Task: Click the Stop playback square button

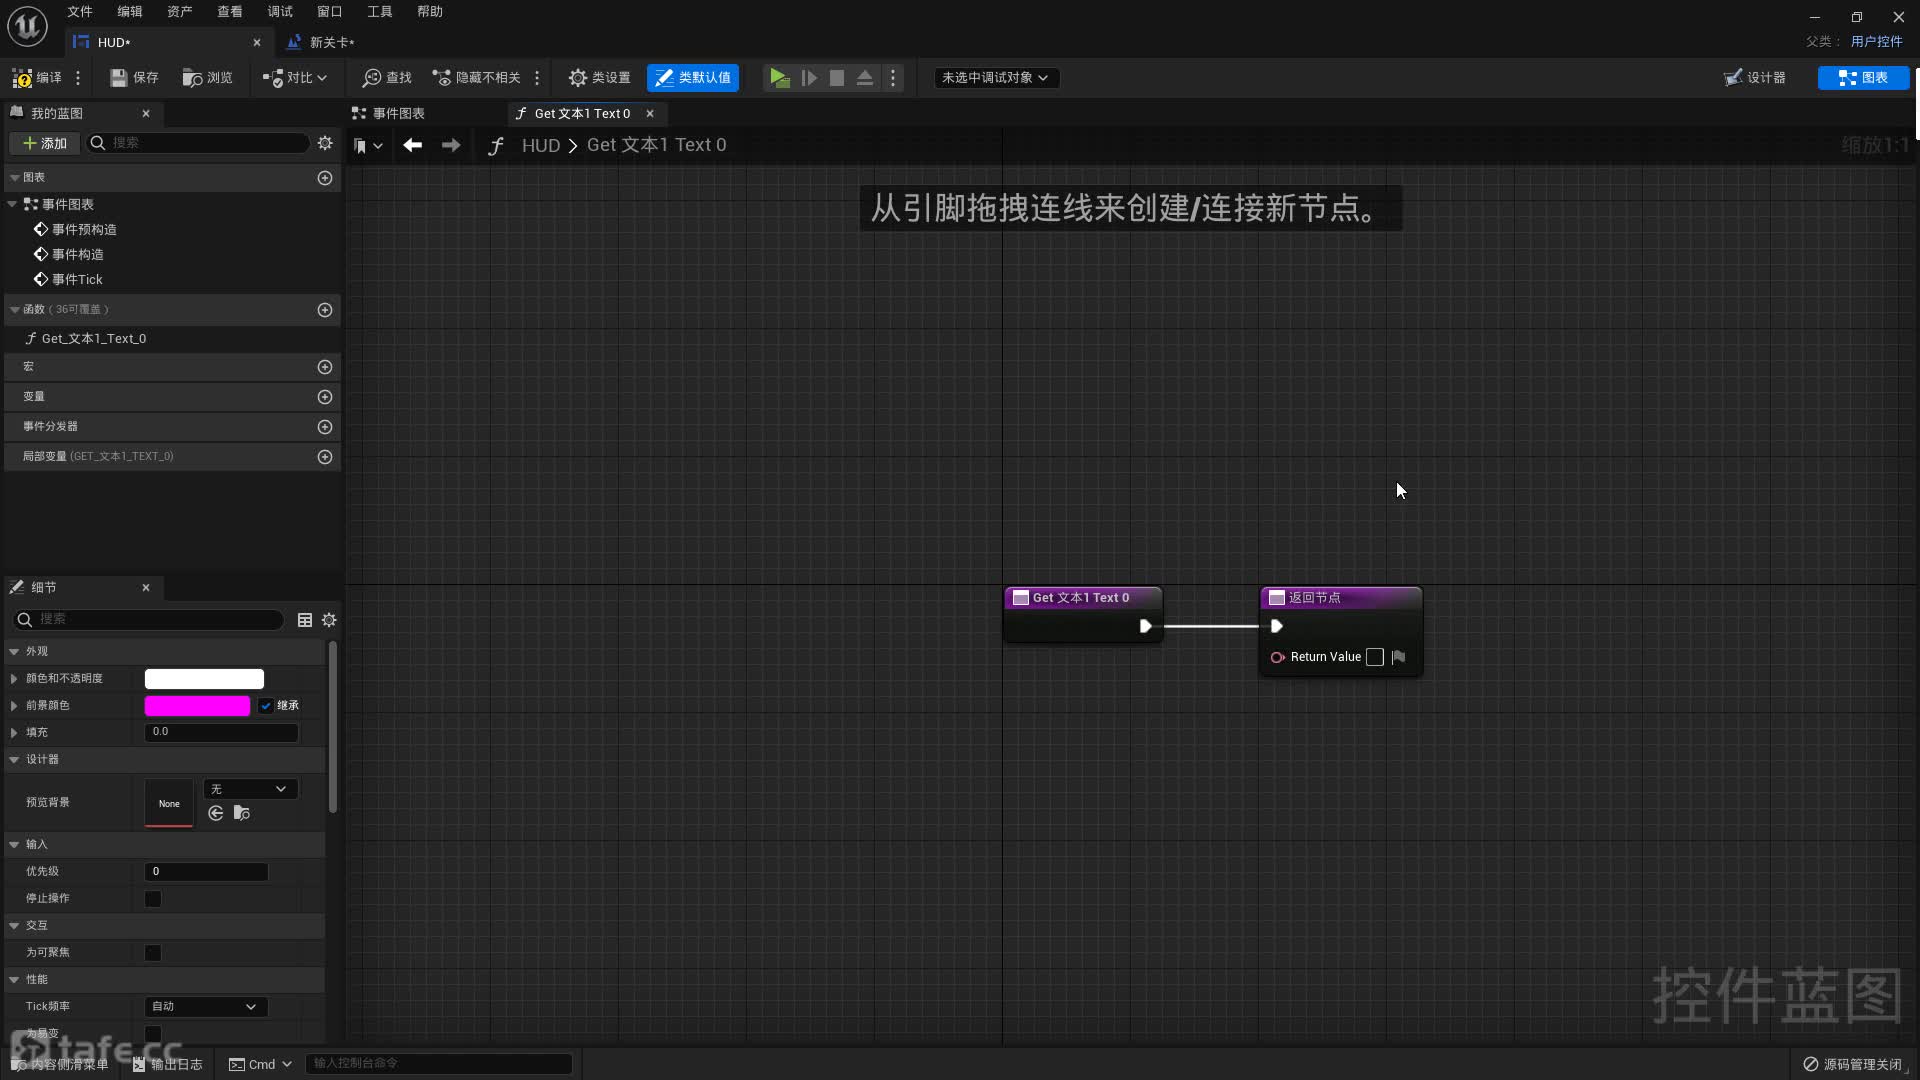Action: click(837, 77)
